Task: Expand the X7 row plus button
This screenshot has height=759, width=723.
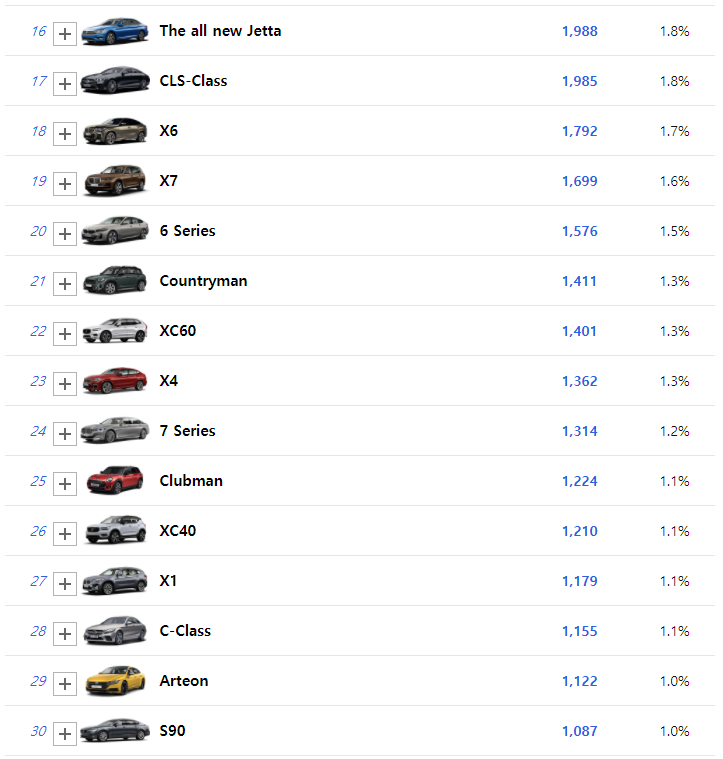Action: (x=65, y=184)
